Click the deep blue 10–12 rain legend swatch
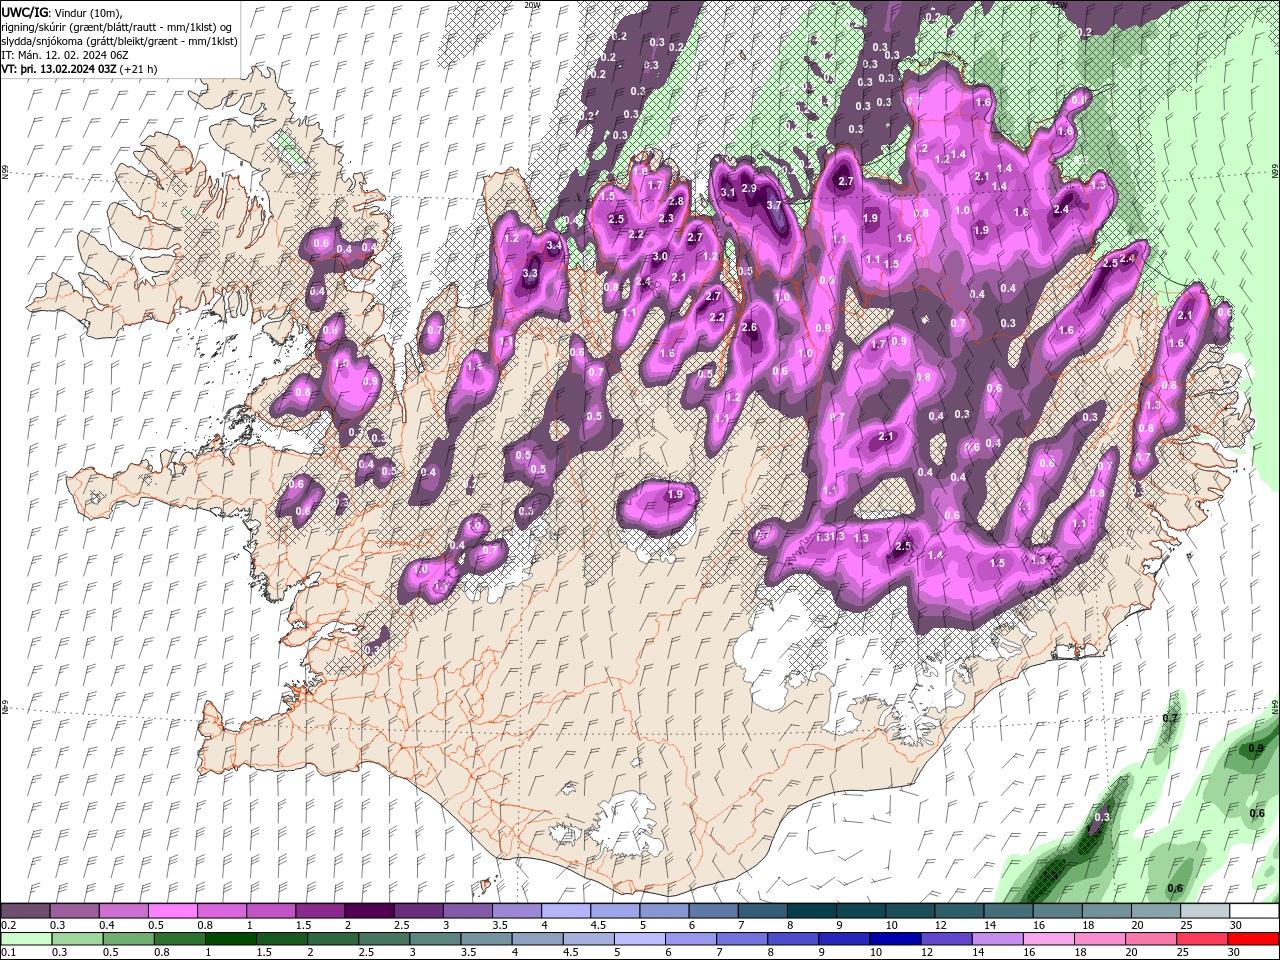The height and width of the screenshot is (960, 1280). (896, 939)
